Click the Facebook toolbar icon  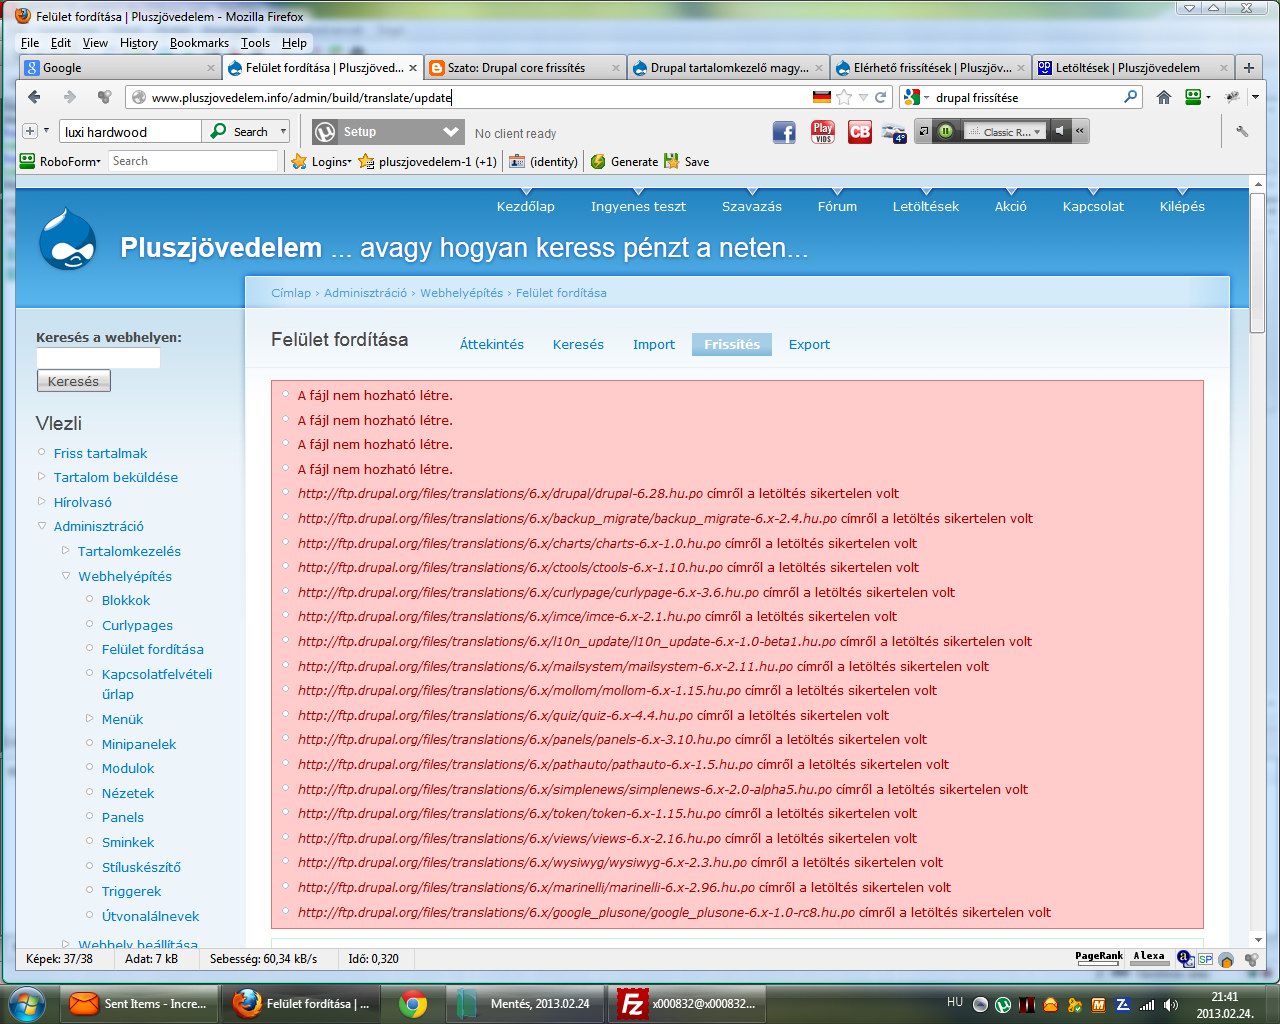784,132
